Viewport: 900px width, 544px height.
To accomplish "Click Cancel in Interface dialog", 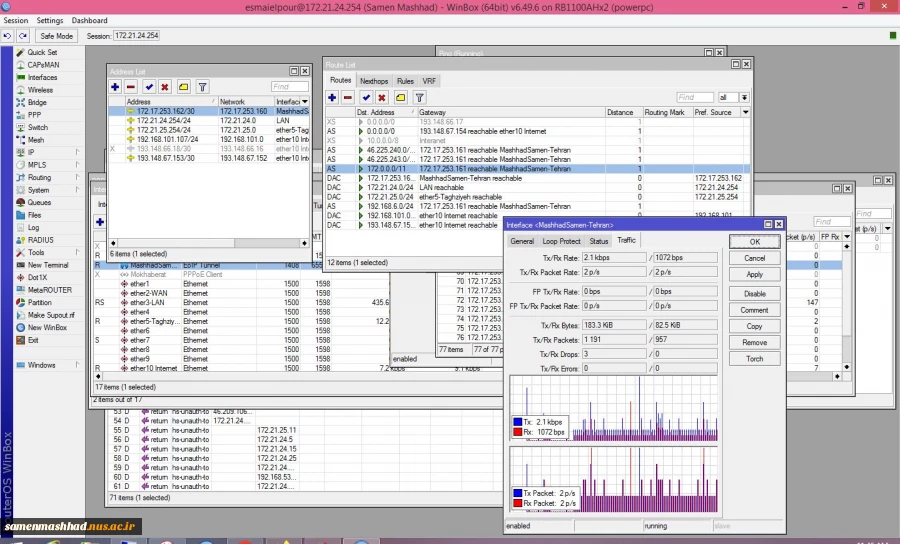I will (755, 258).
